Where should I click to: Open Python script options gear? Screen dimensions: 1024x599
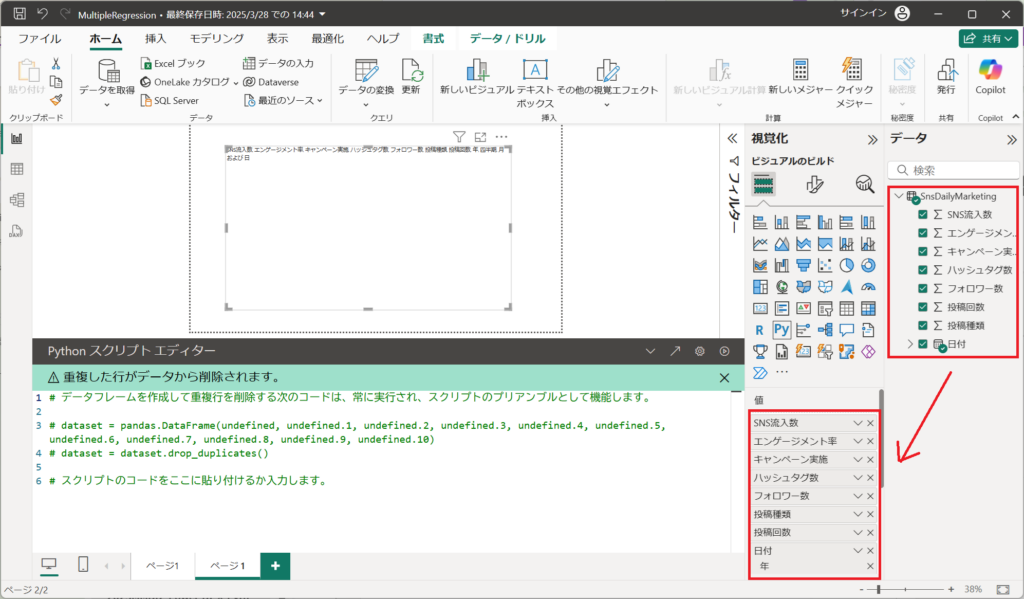(x=699, y=351)
